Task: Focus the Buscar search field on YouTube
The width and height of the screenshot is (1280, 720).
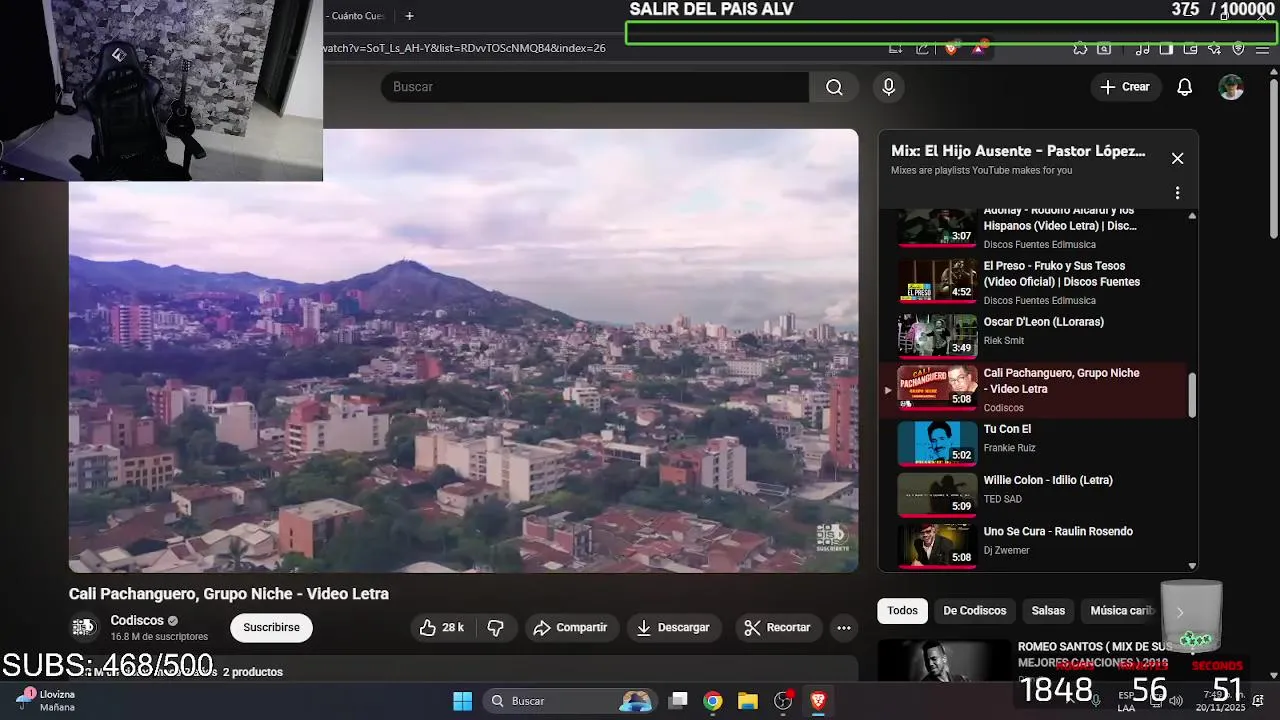Action: coord(595,87)
